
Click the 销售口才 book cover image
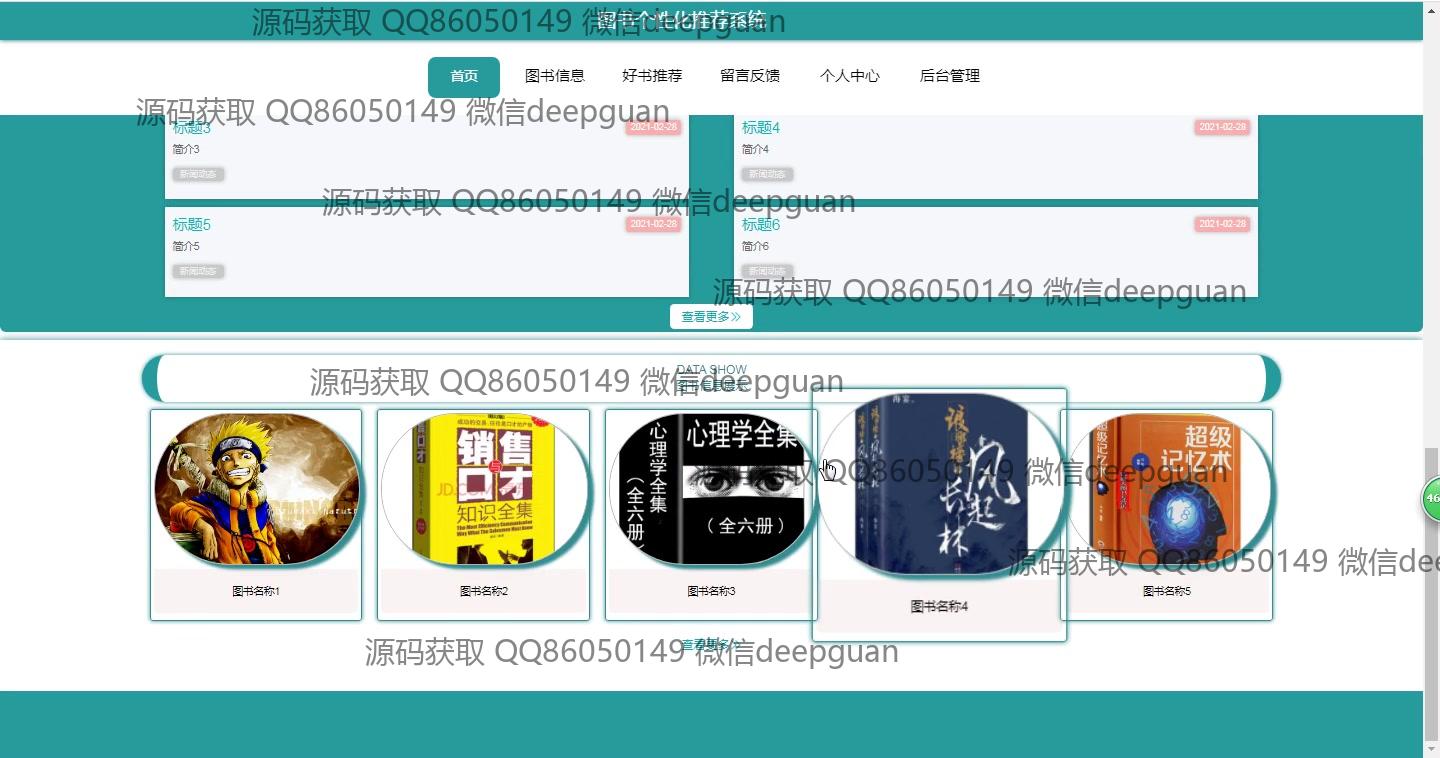pos(483,490)
